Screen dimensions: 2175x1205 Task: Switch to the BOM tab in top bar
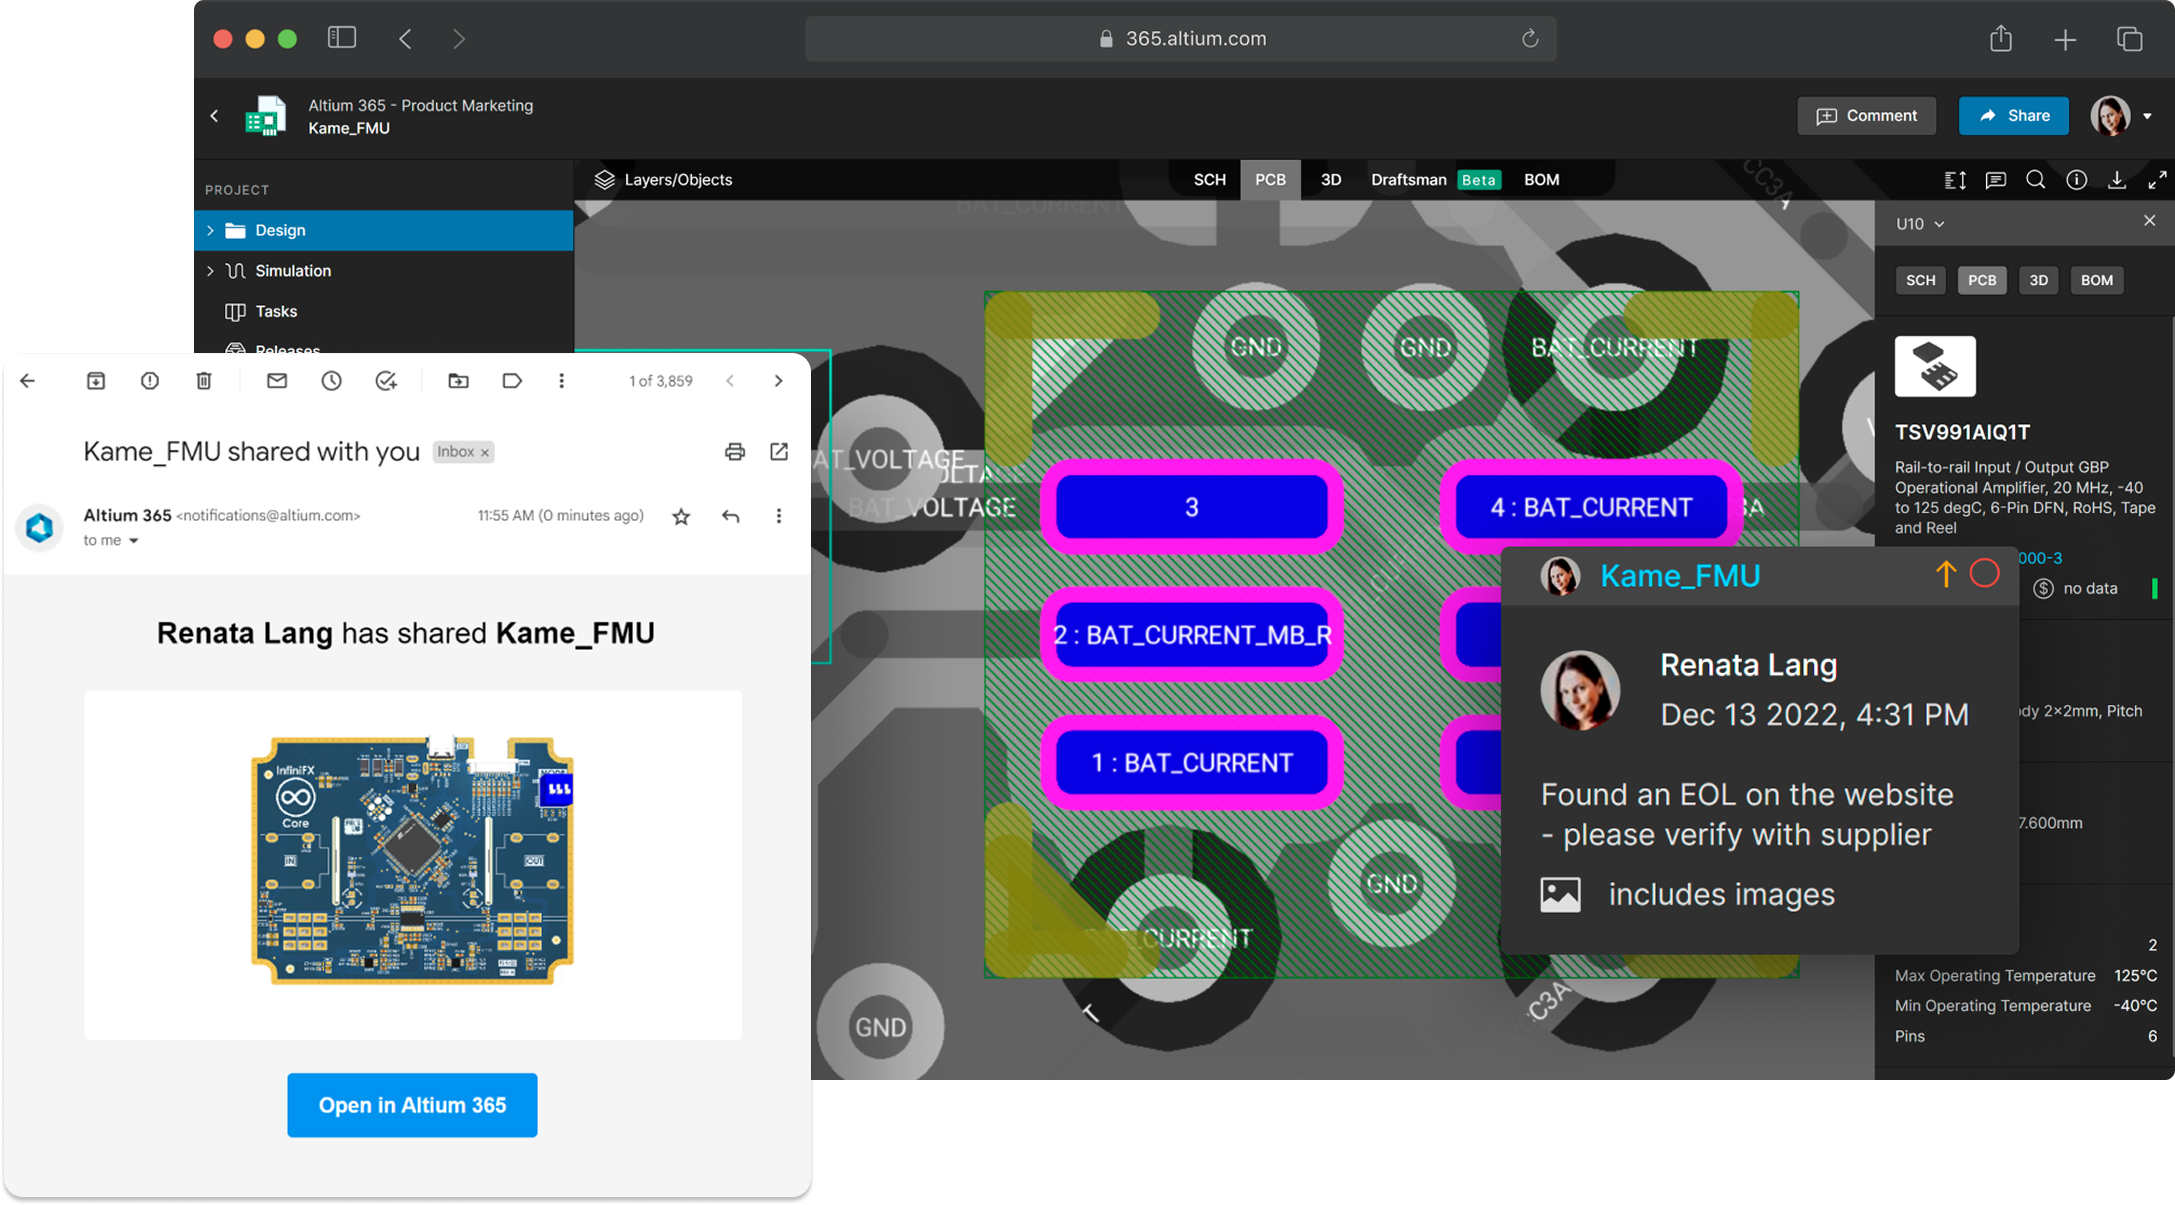(x=1541, y=180)
